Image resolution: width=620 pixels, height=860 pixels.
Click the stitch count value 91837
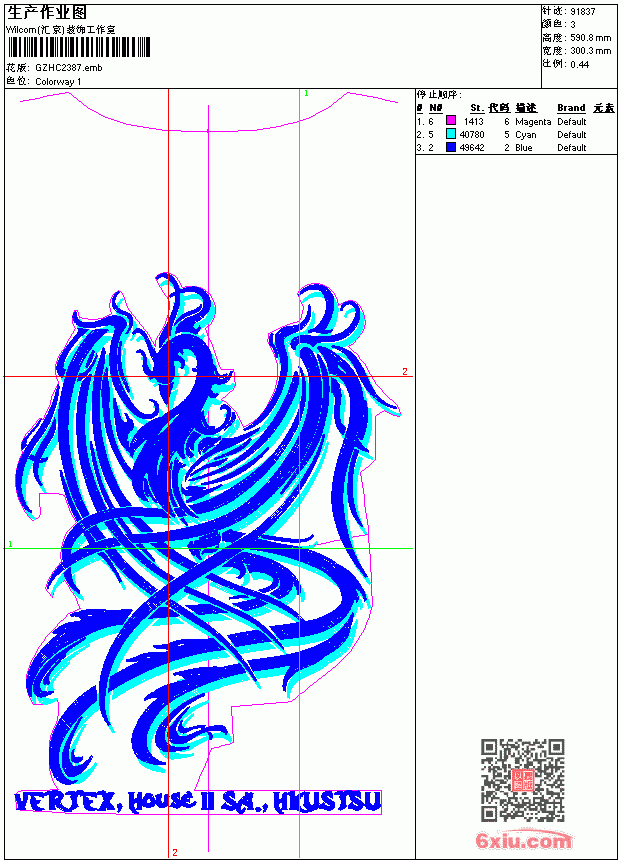(x=583, y=12)
